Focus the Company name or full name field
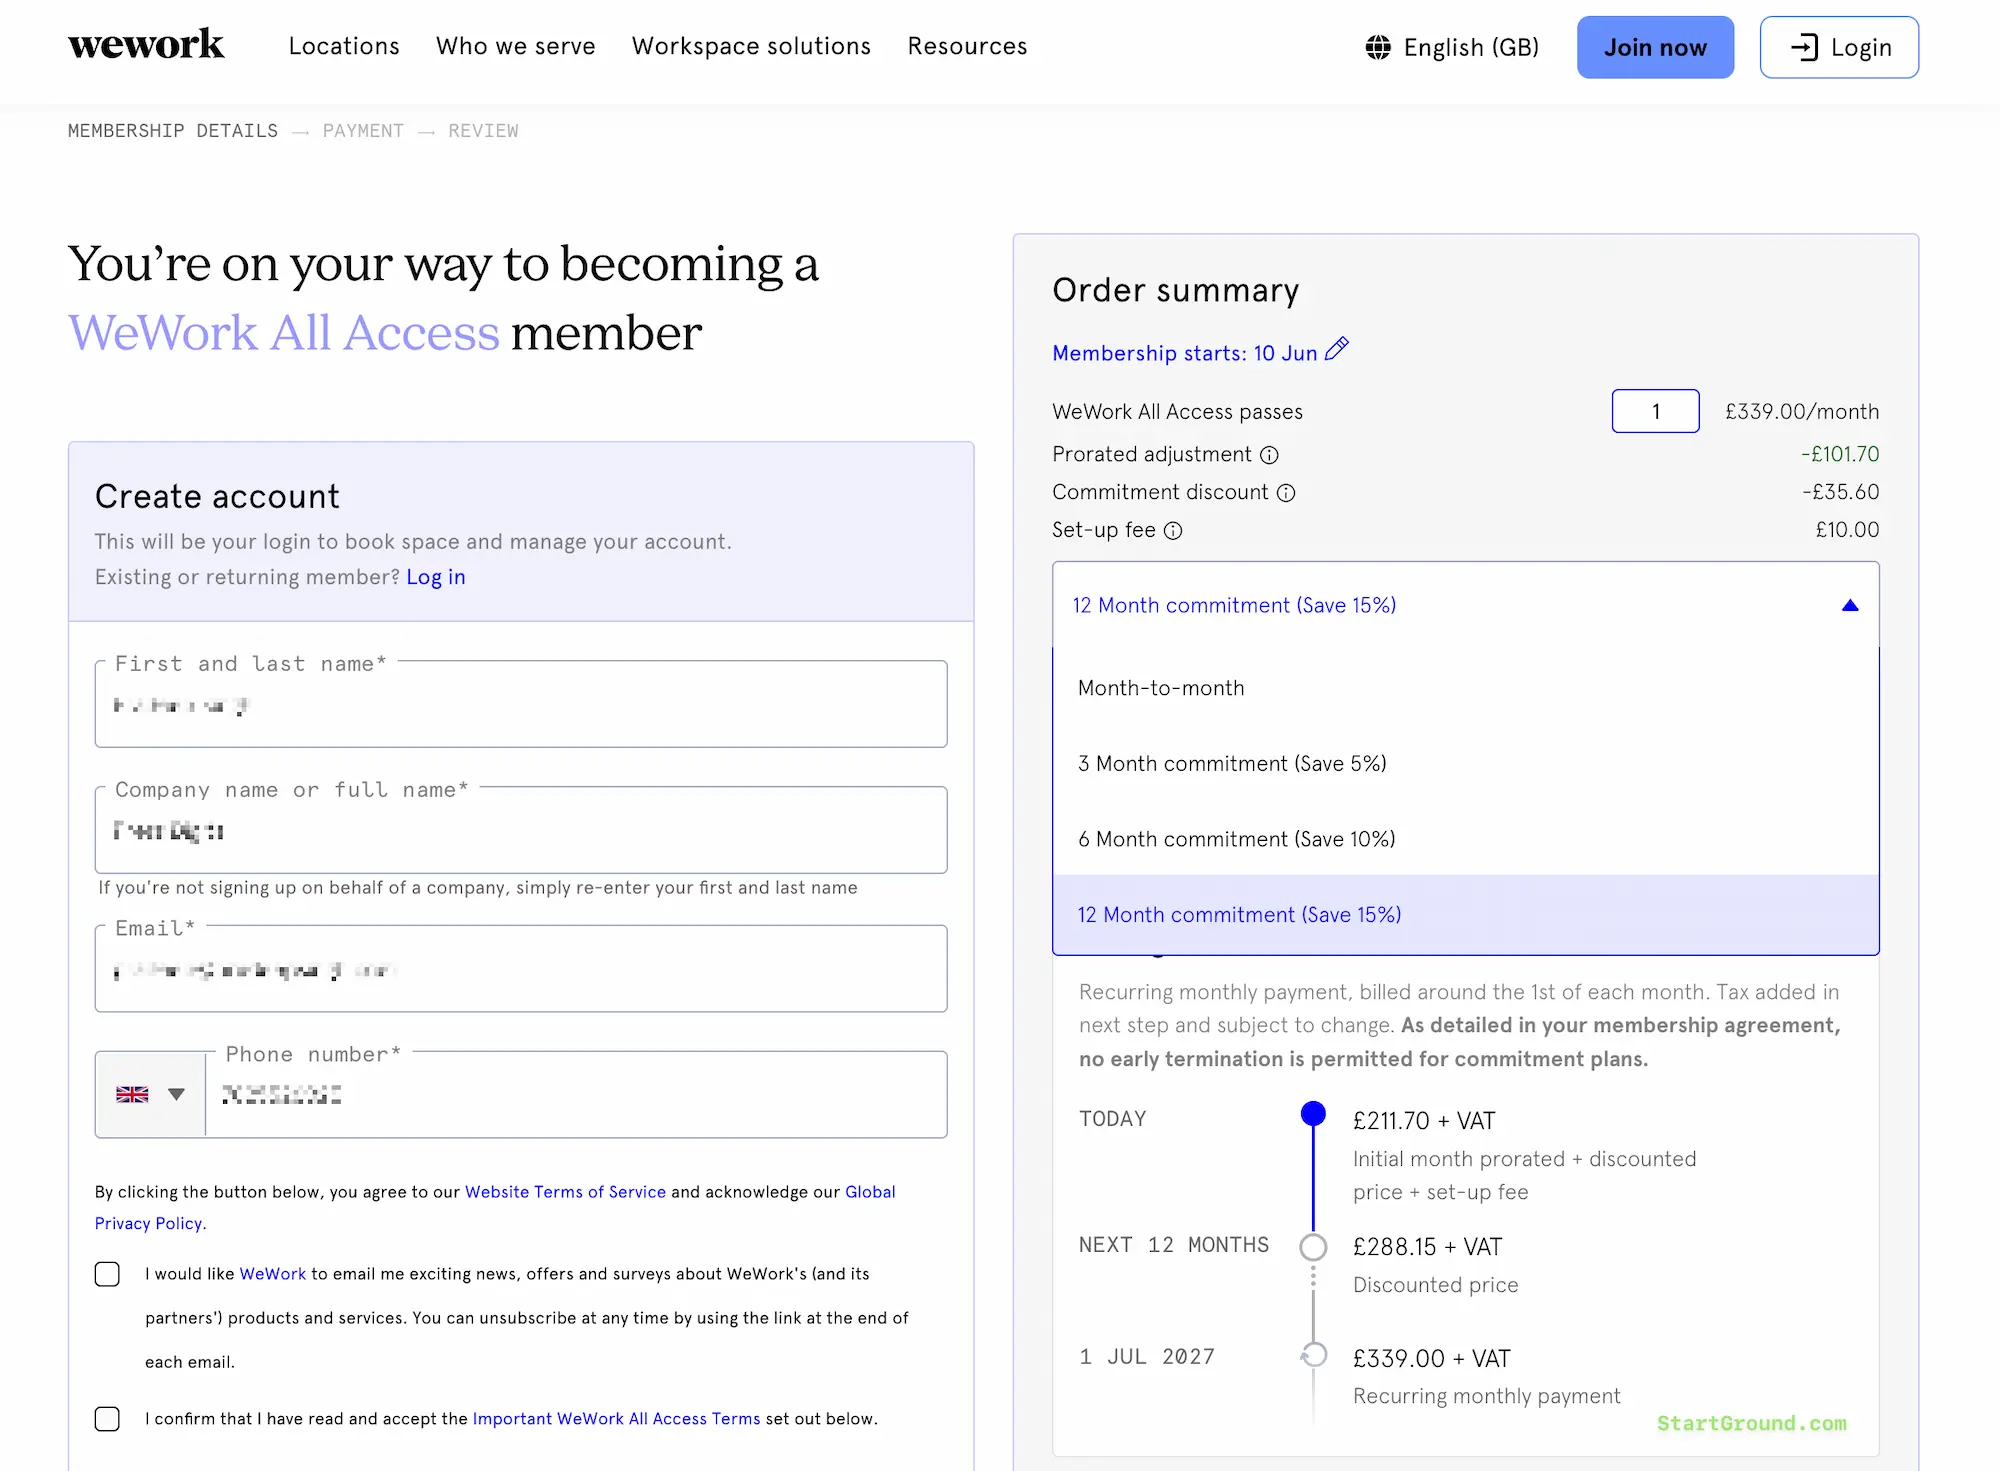 click(x=521, y=830)
